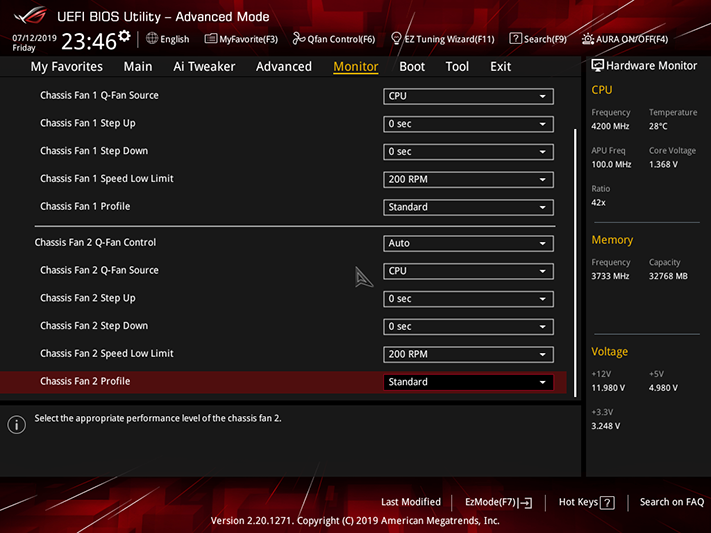The image size is (711, 533).
Task: Click Last Modified button
Action: (411, 502)
